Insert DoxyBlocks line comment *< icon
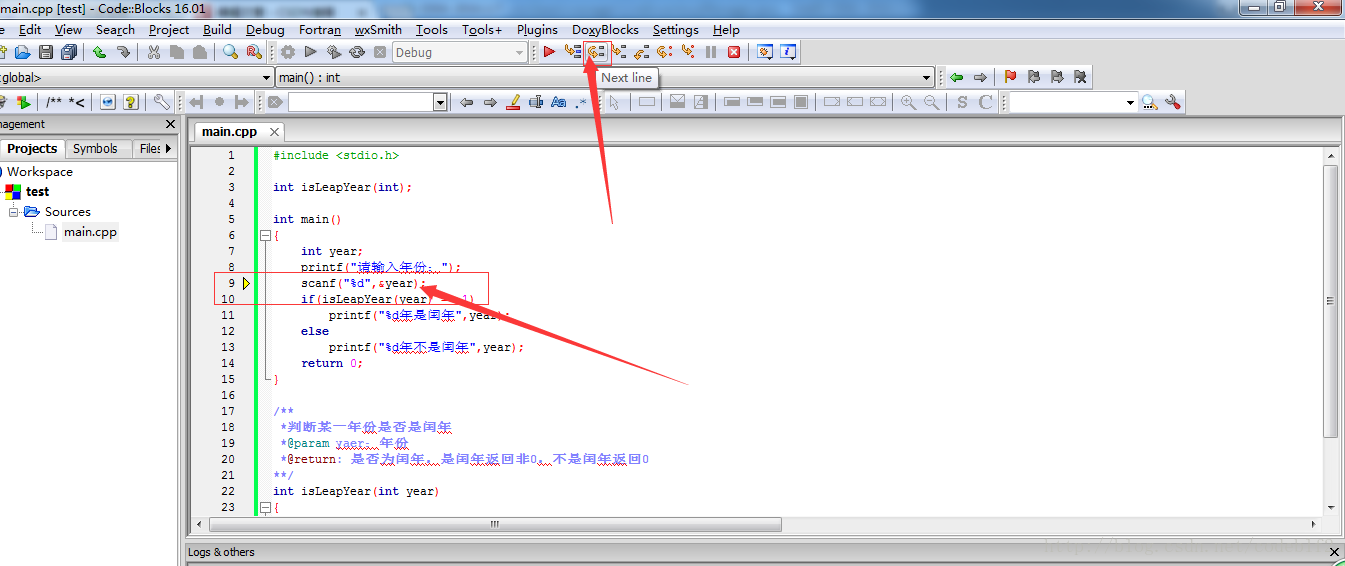 (77, 102)
